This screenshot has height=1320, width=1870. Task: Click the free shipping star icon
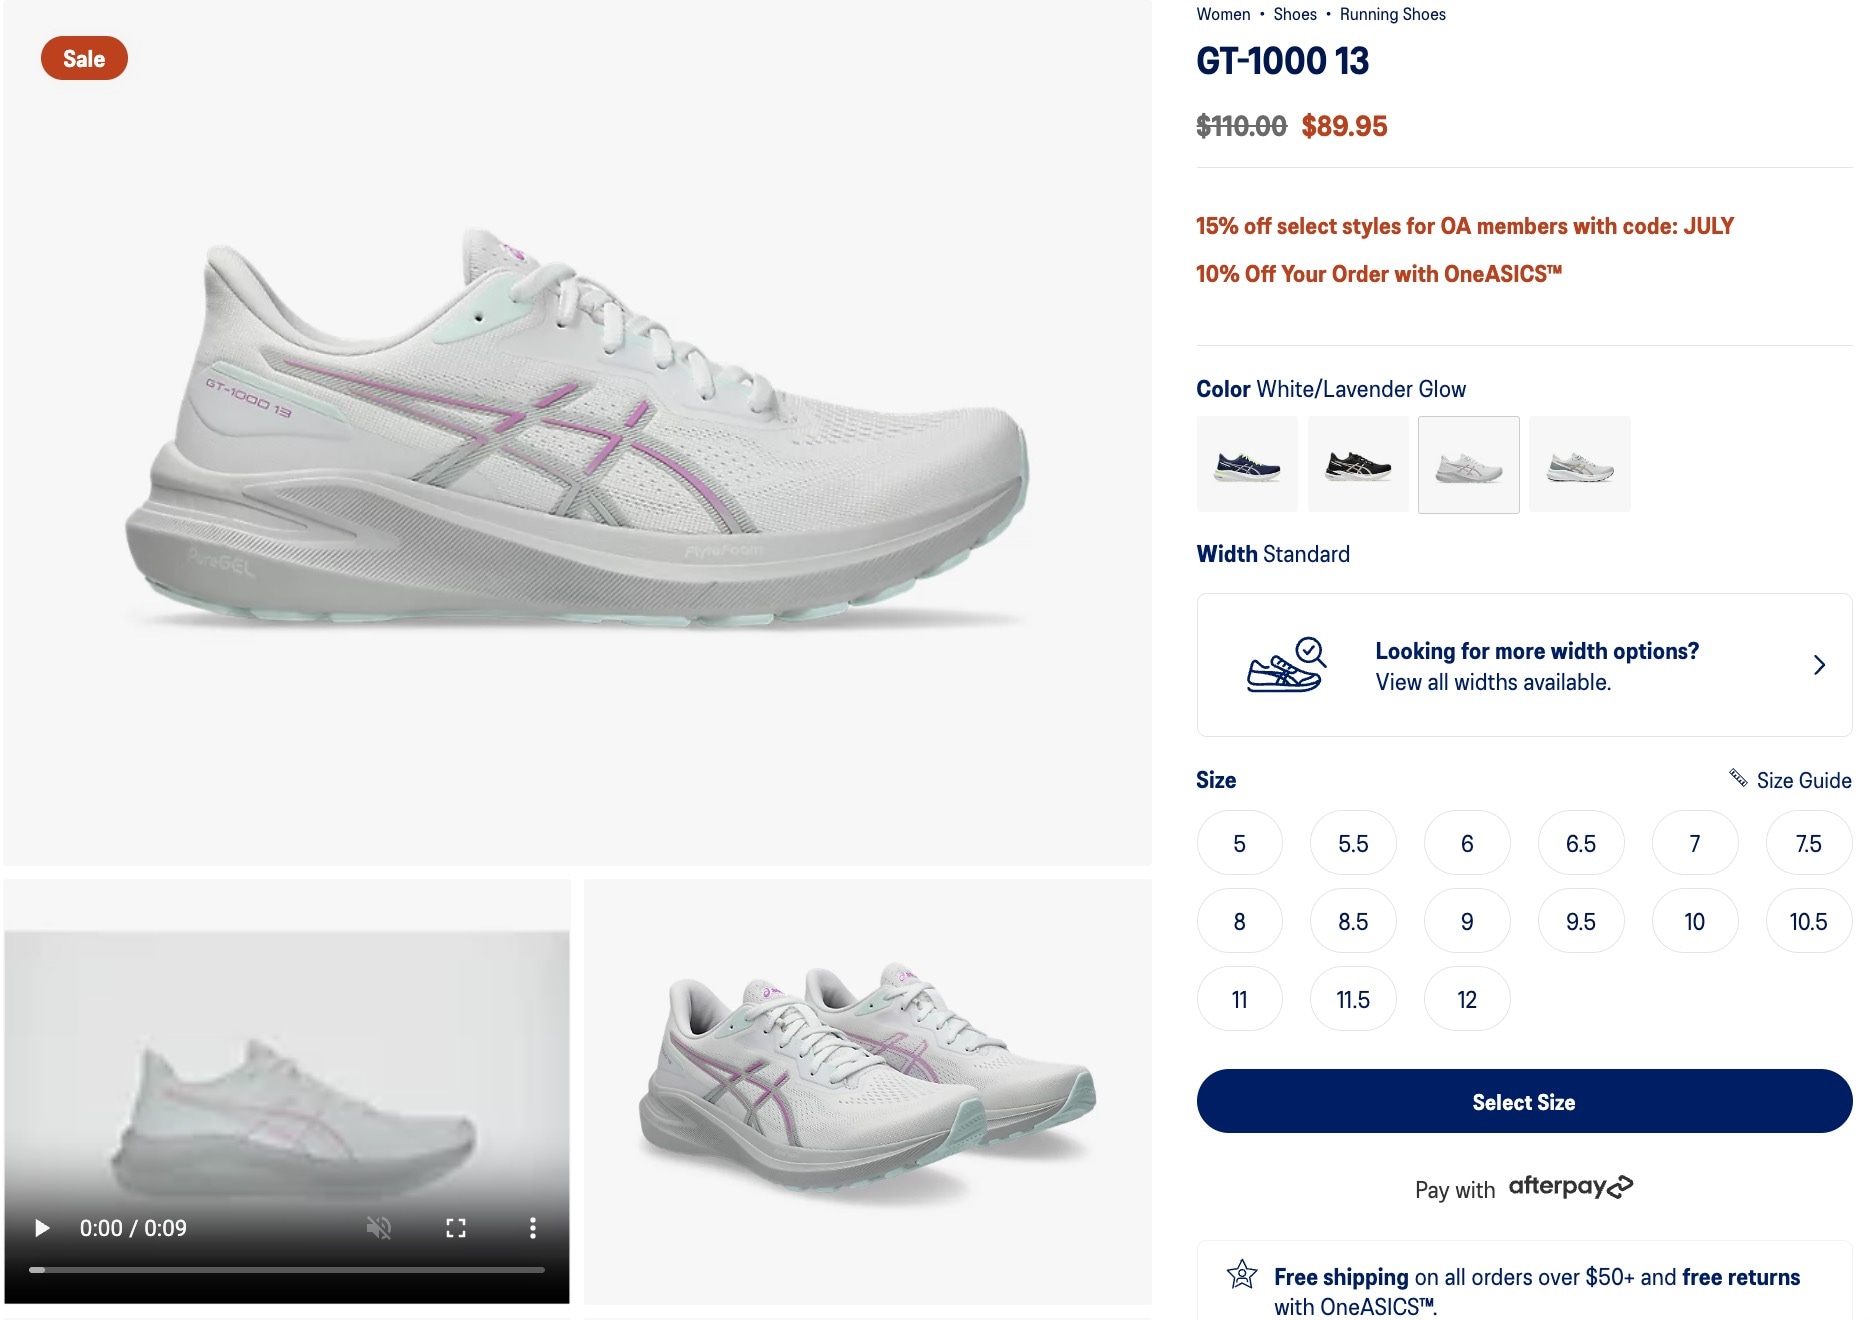(1241, 1274)
